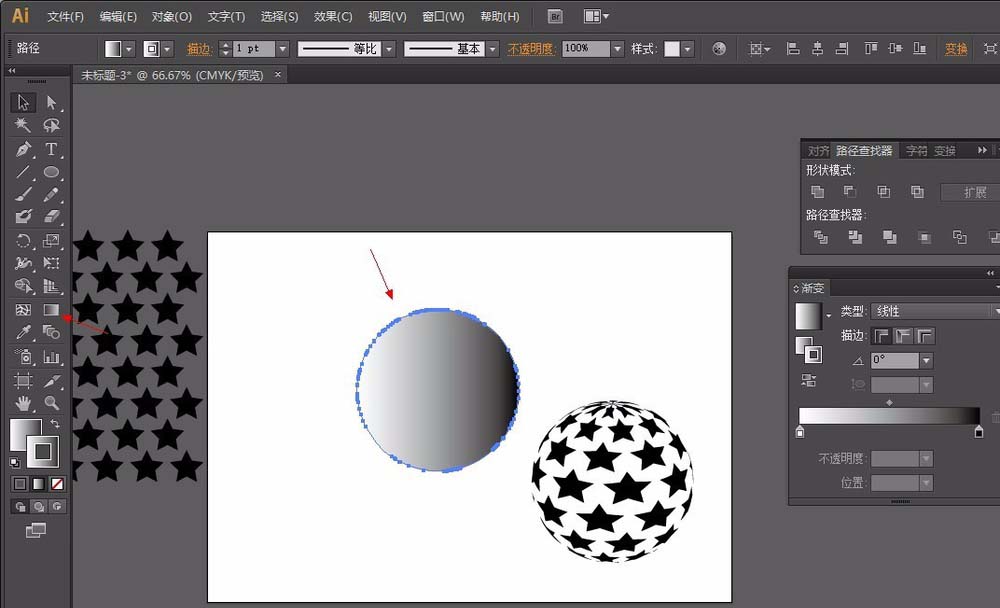The width and height of the screenshot is (1000, 608).
Task: Select the Gradient tool in the toolbar
Action: point(50,311)
